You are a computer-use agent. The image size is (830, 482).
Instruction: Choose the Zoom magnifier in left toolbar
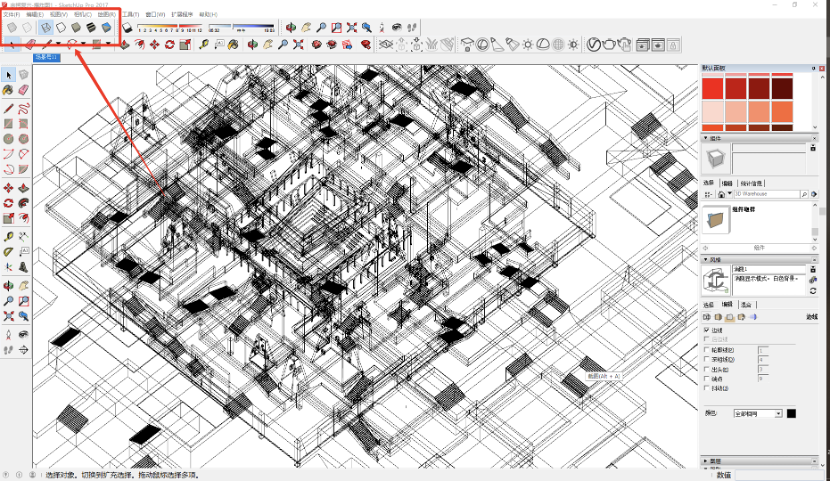tap(8, 301)
